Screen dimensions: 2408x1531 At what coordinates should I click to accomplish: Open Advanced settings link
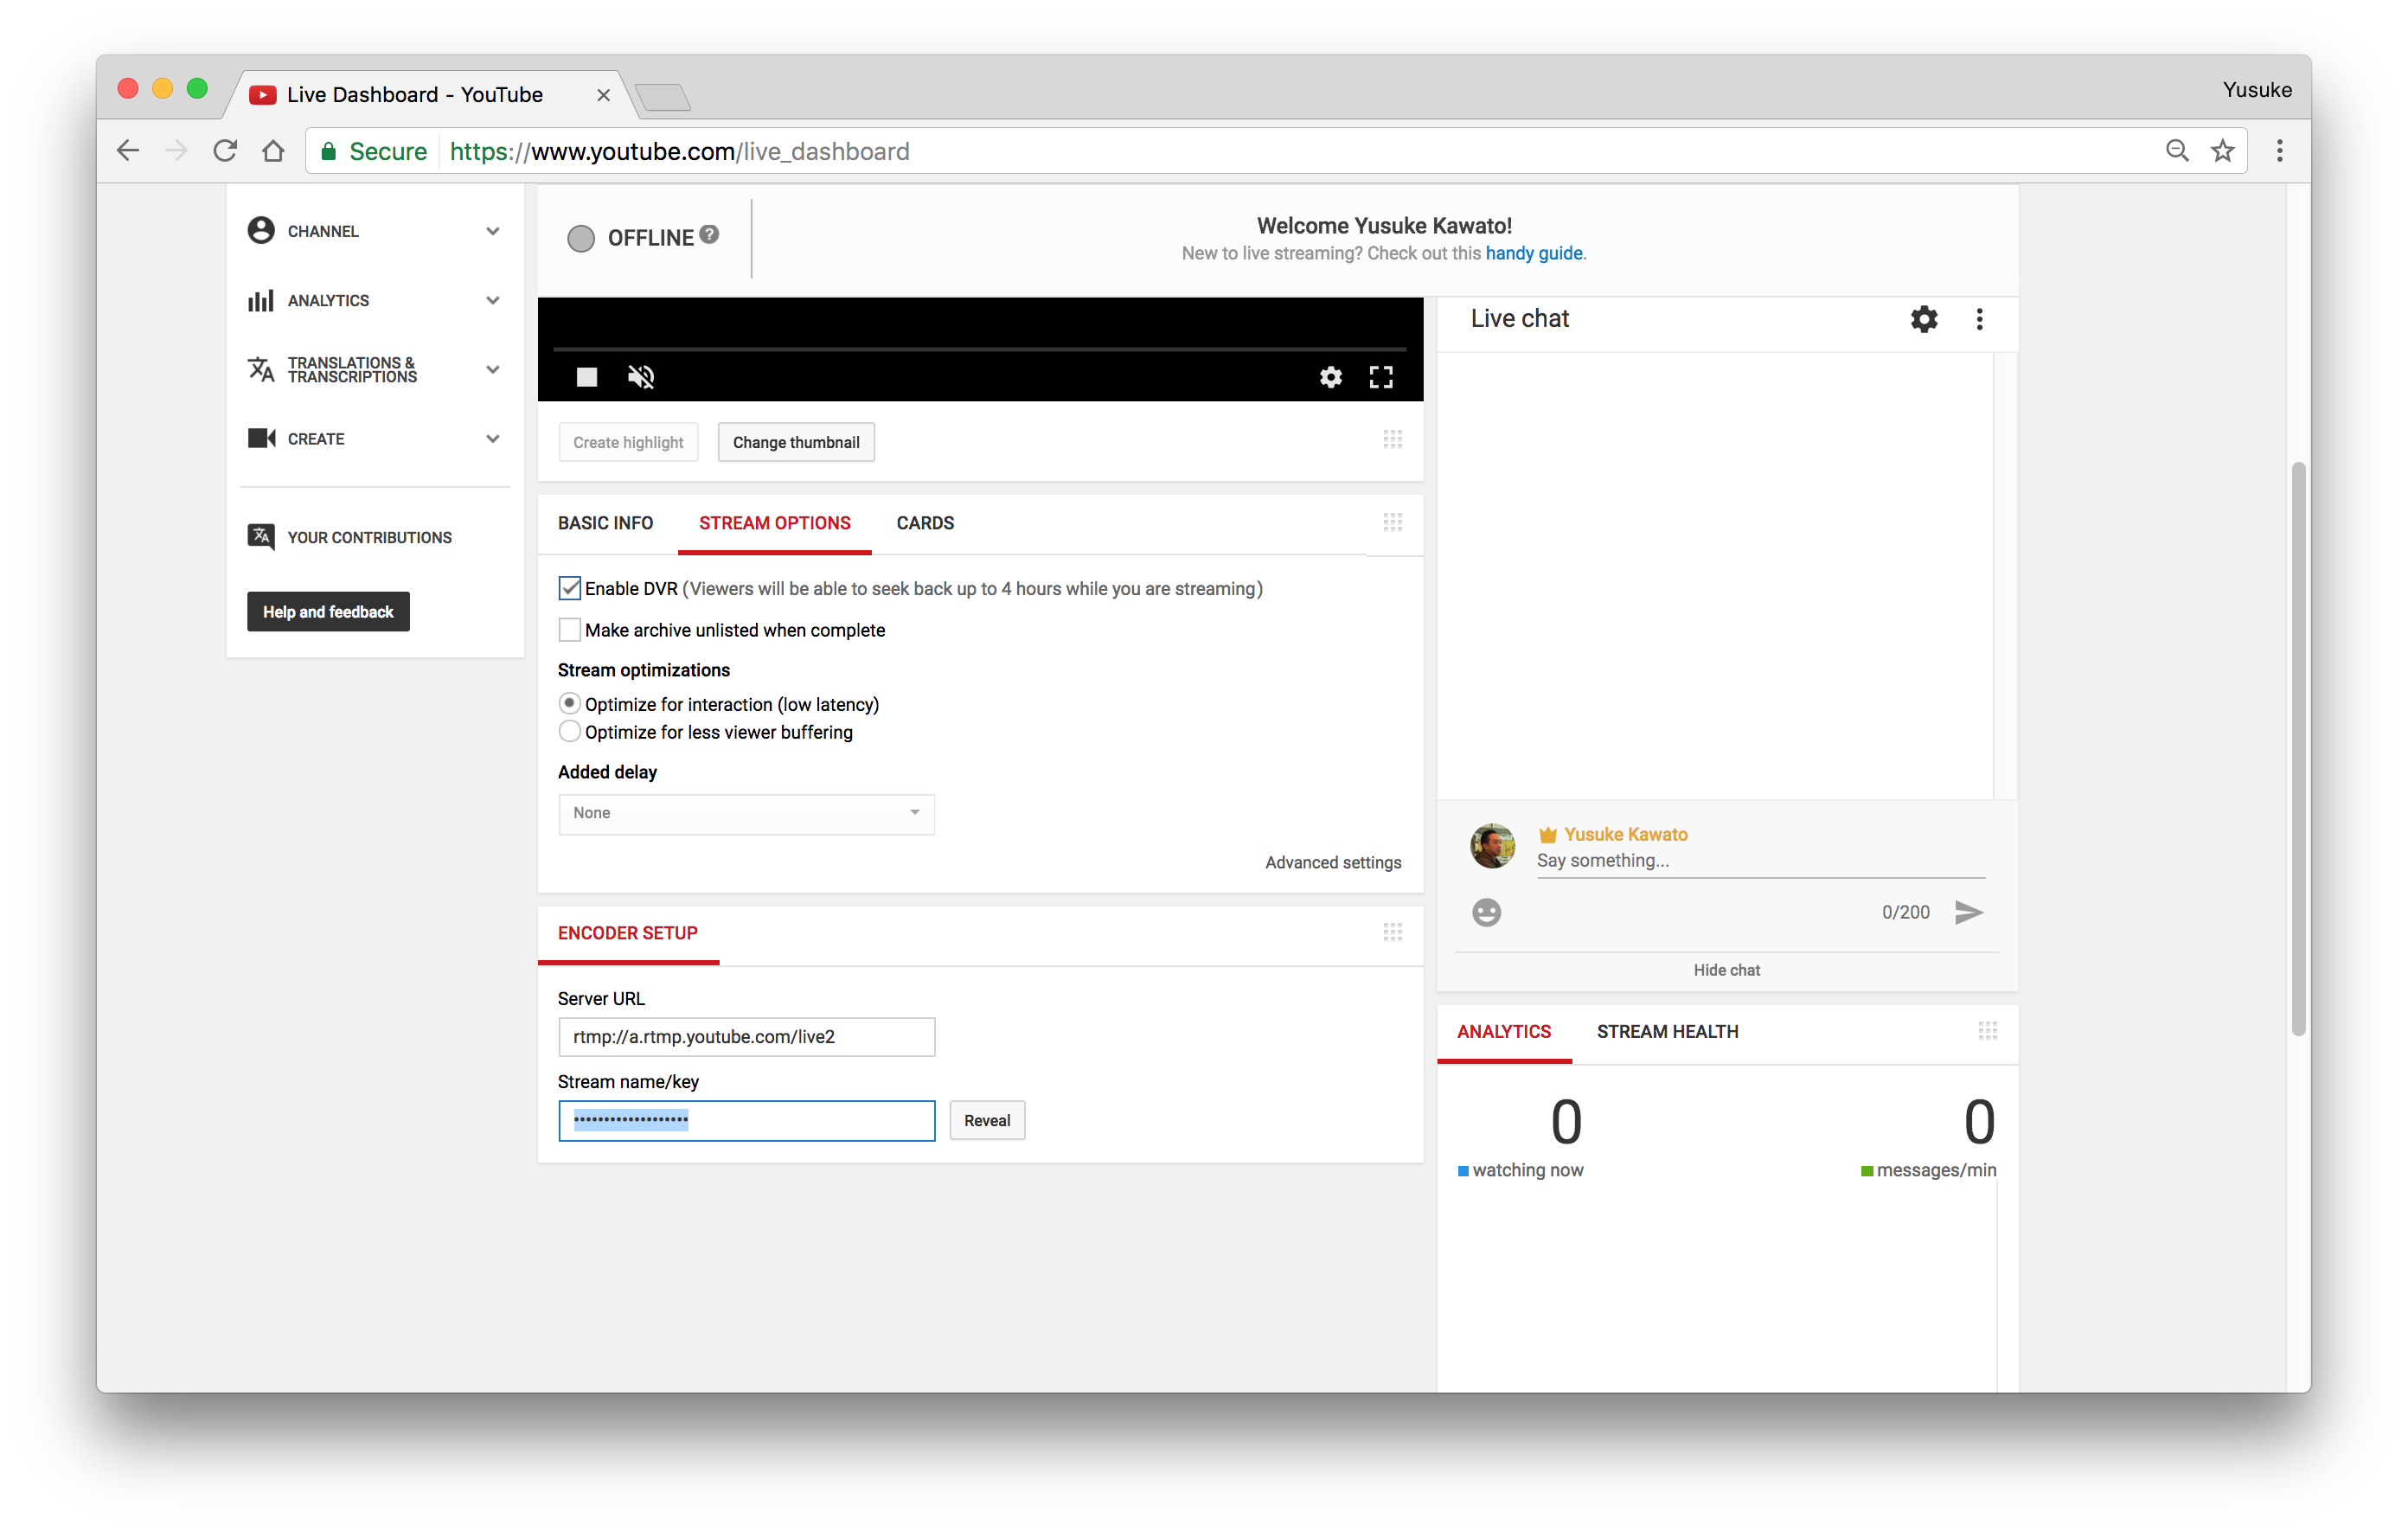[1333, 862]
